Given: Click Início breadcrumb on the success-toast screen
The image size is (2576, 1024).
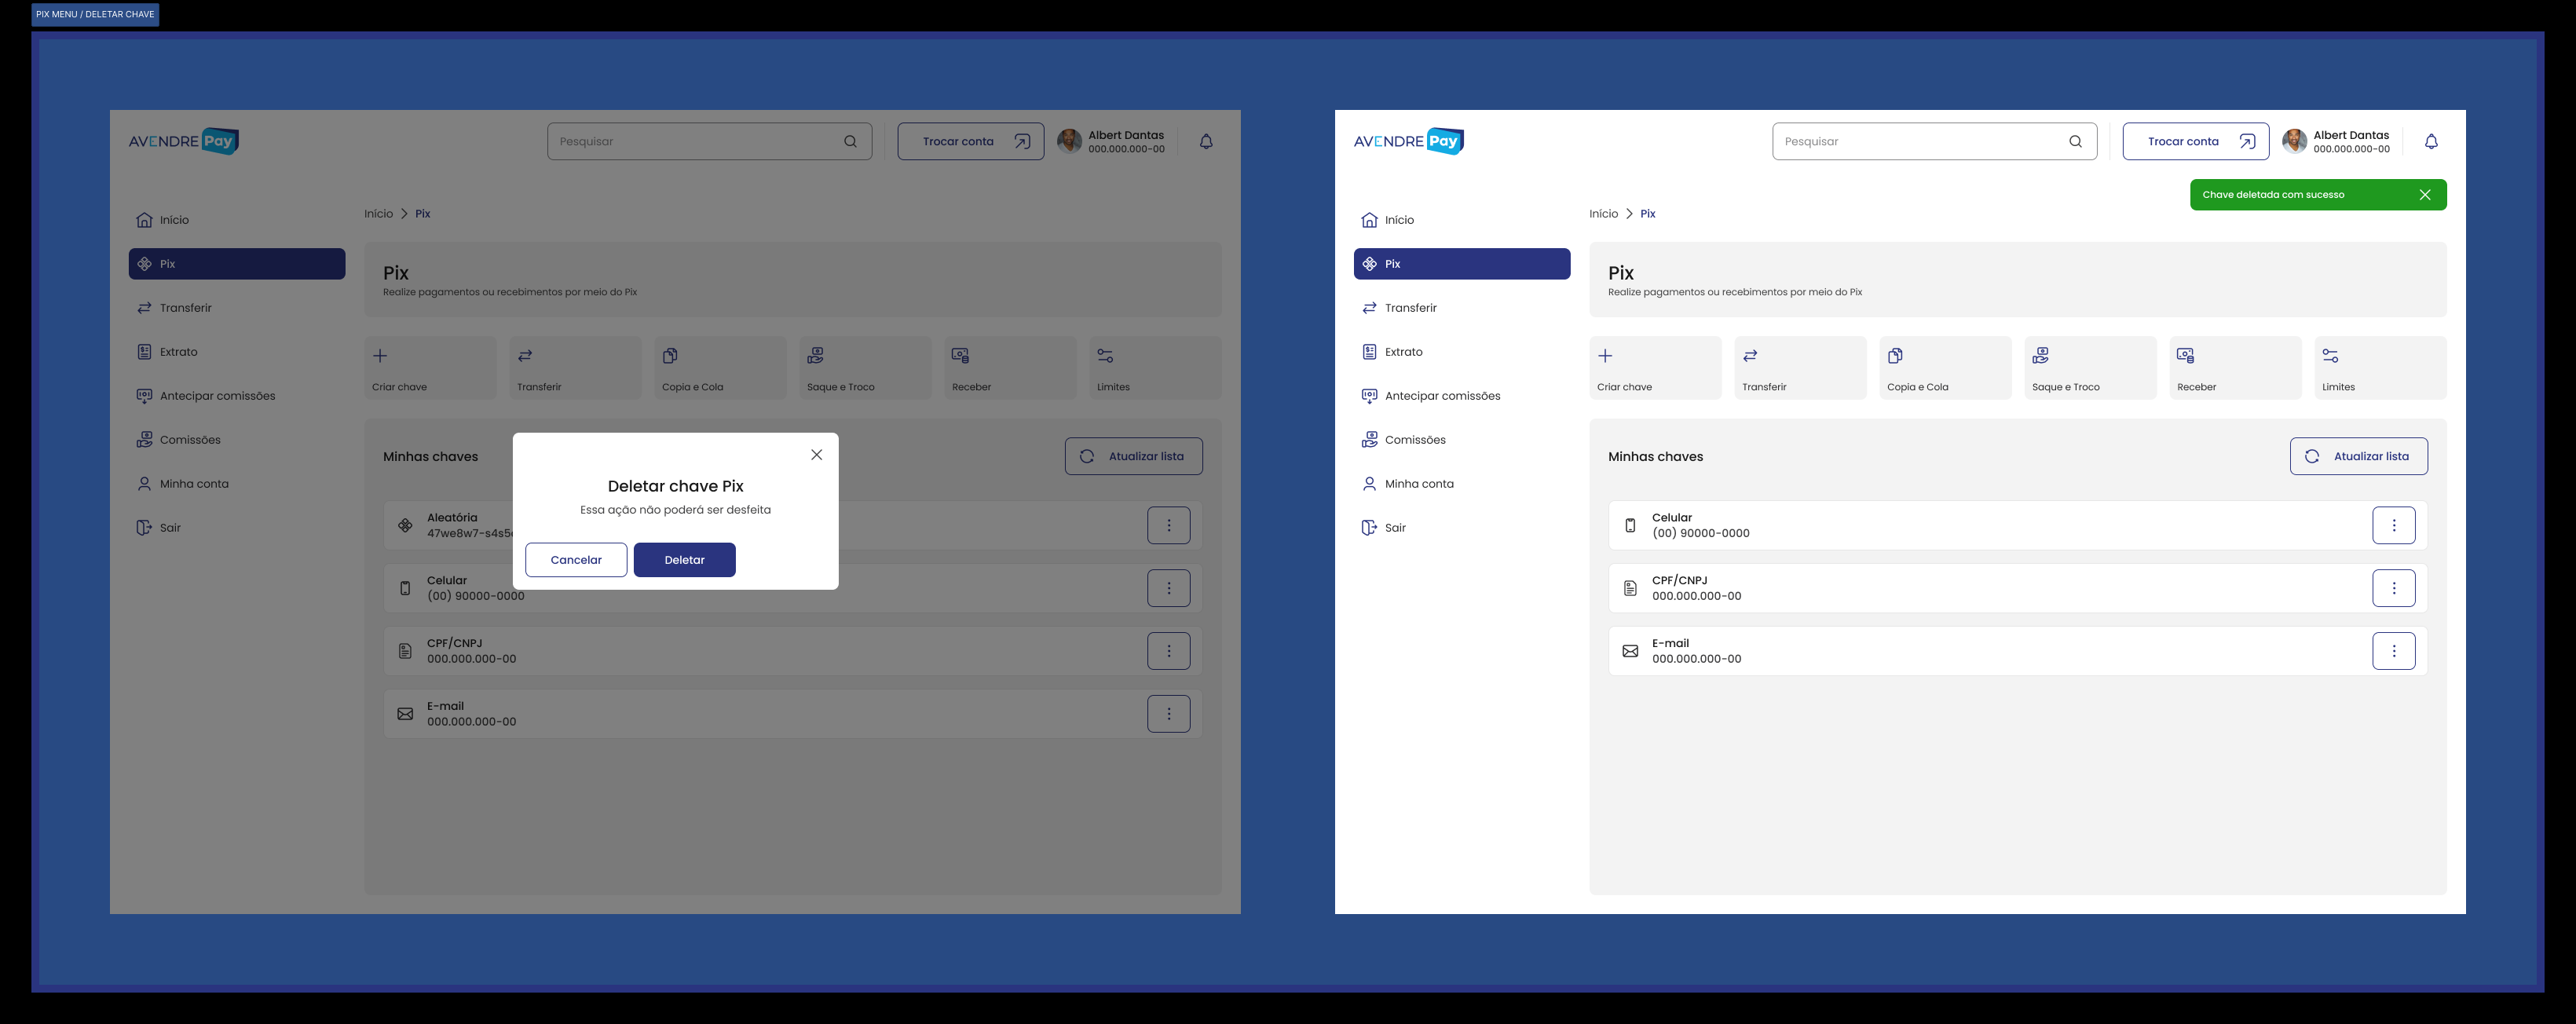Looking at the screenshot, I should (1603, 214).
